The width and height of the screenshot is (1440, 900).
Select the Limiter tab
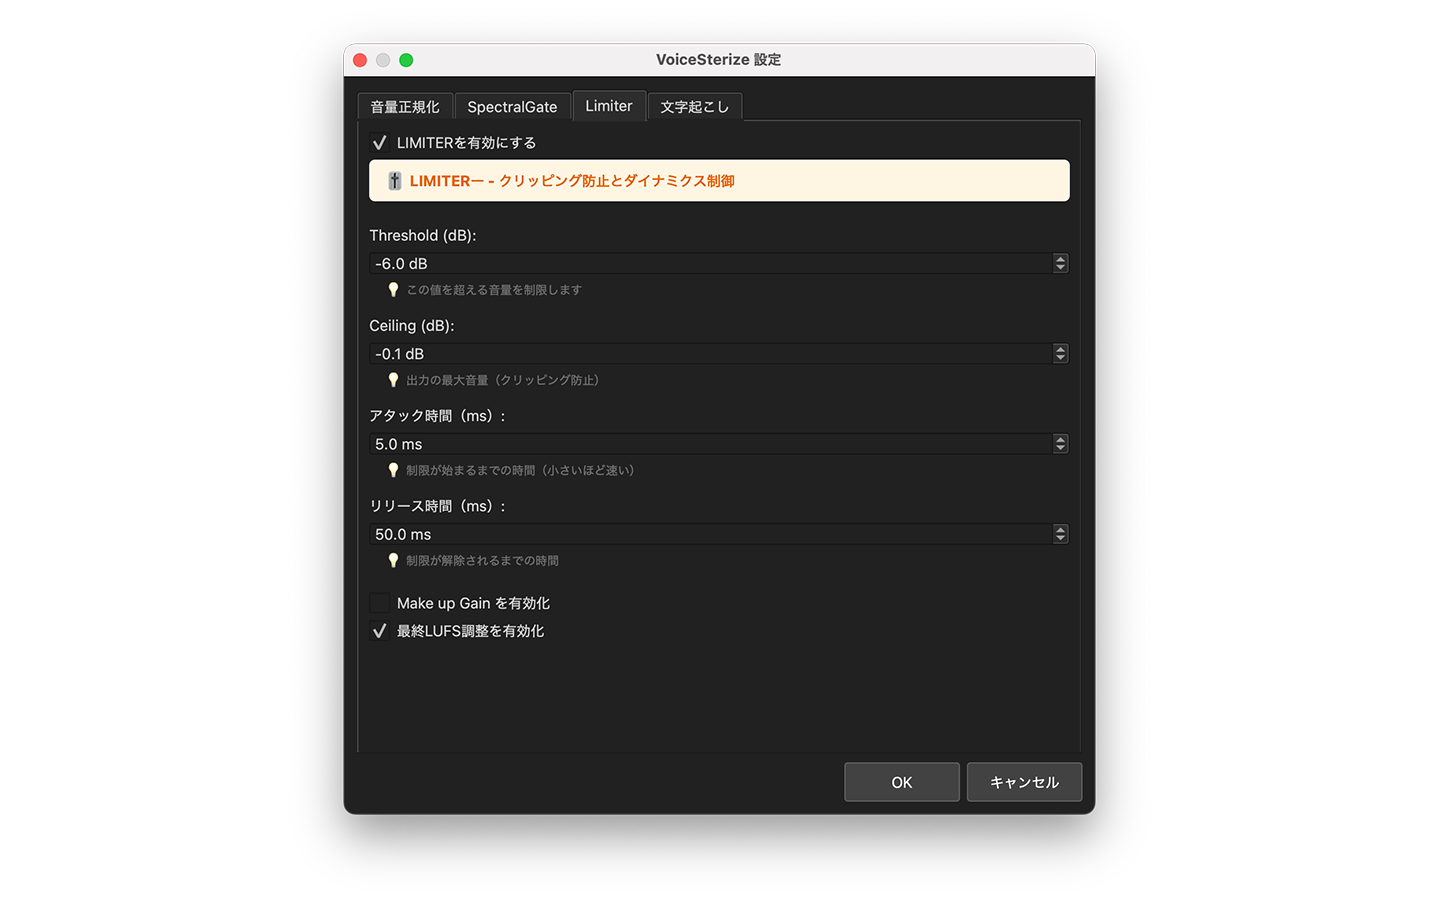tap(609, 106)
